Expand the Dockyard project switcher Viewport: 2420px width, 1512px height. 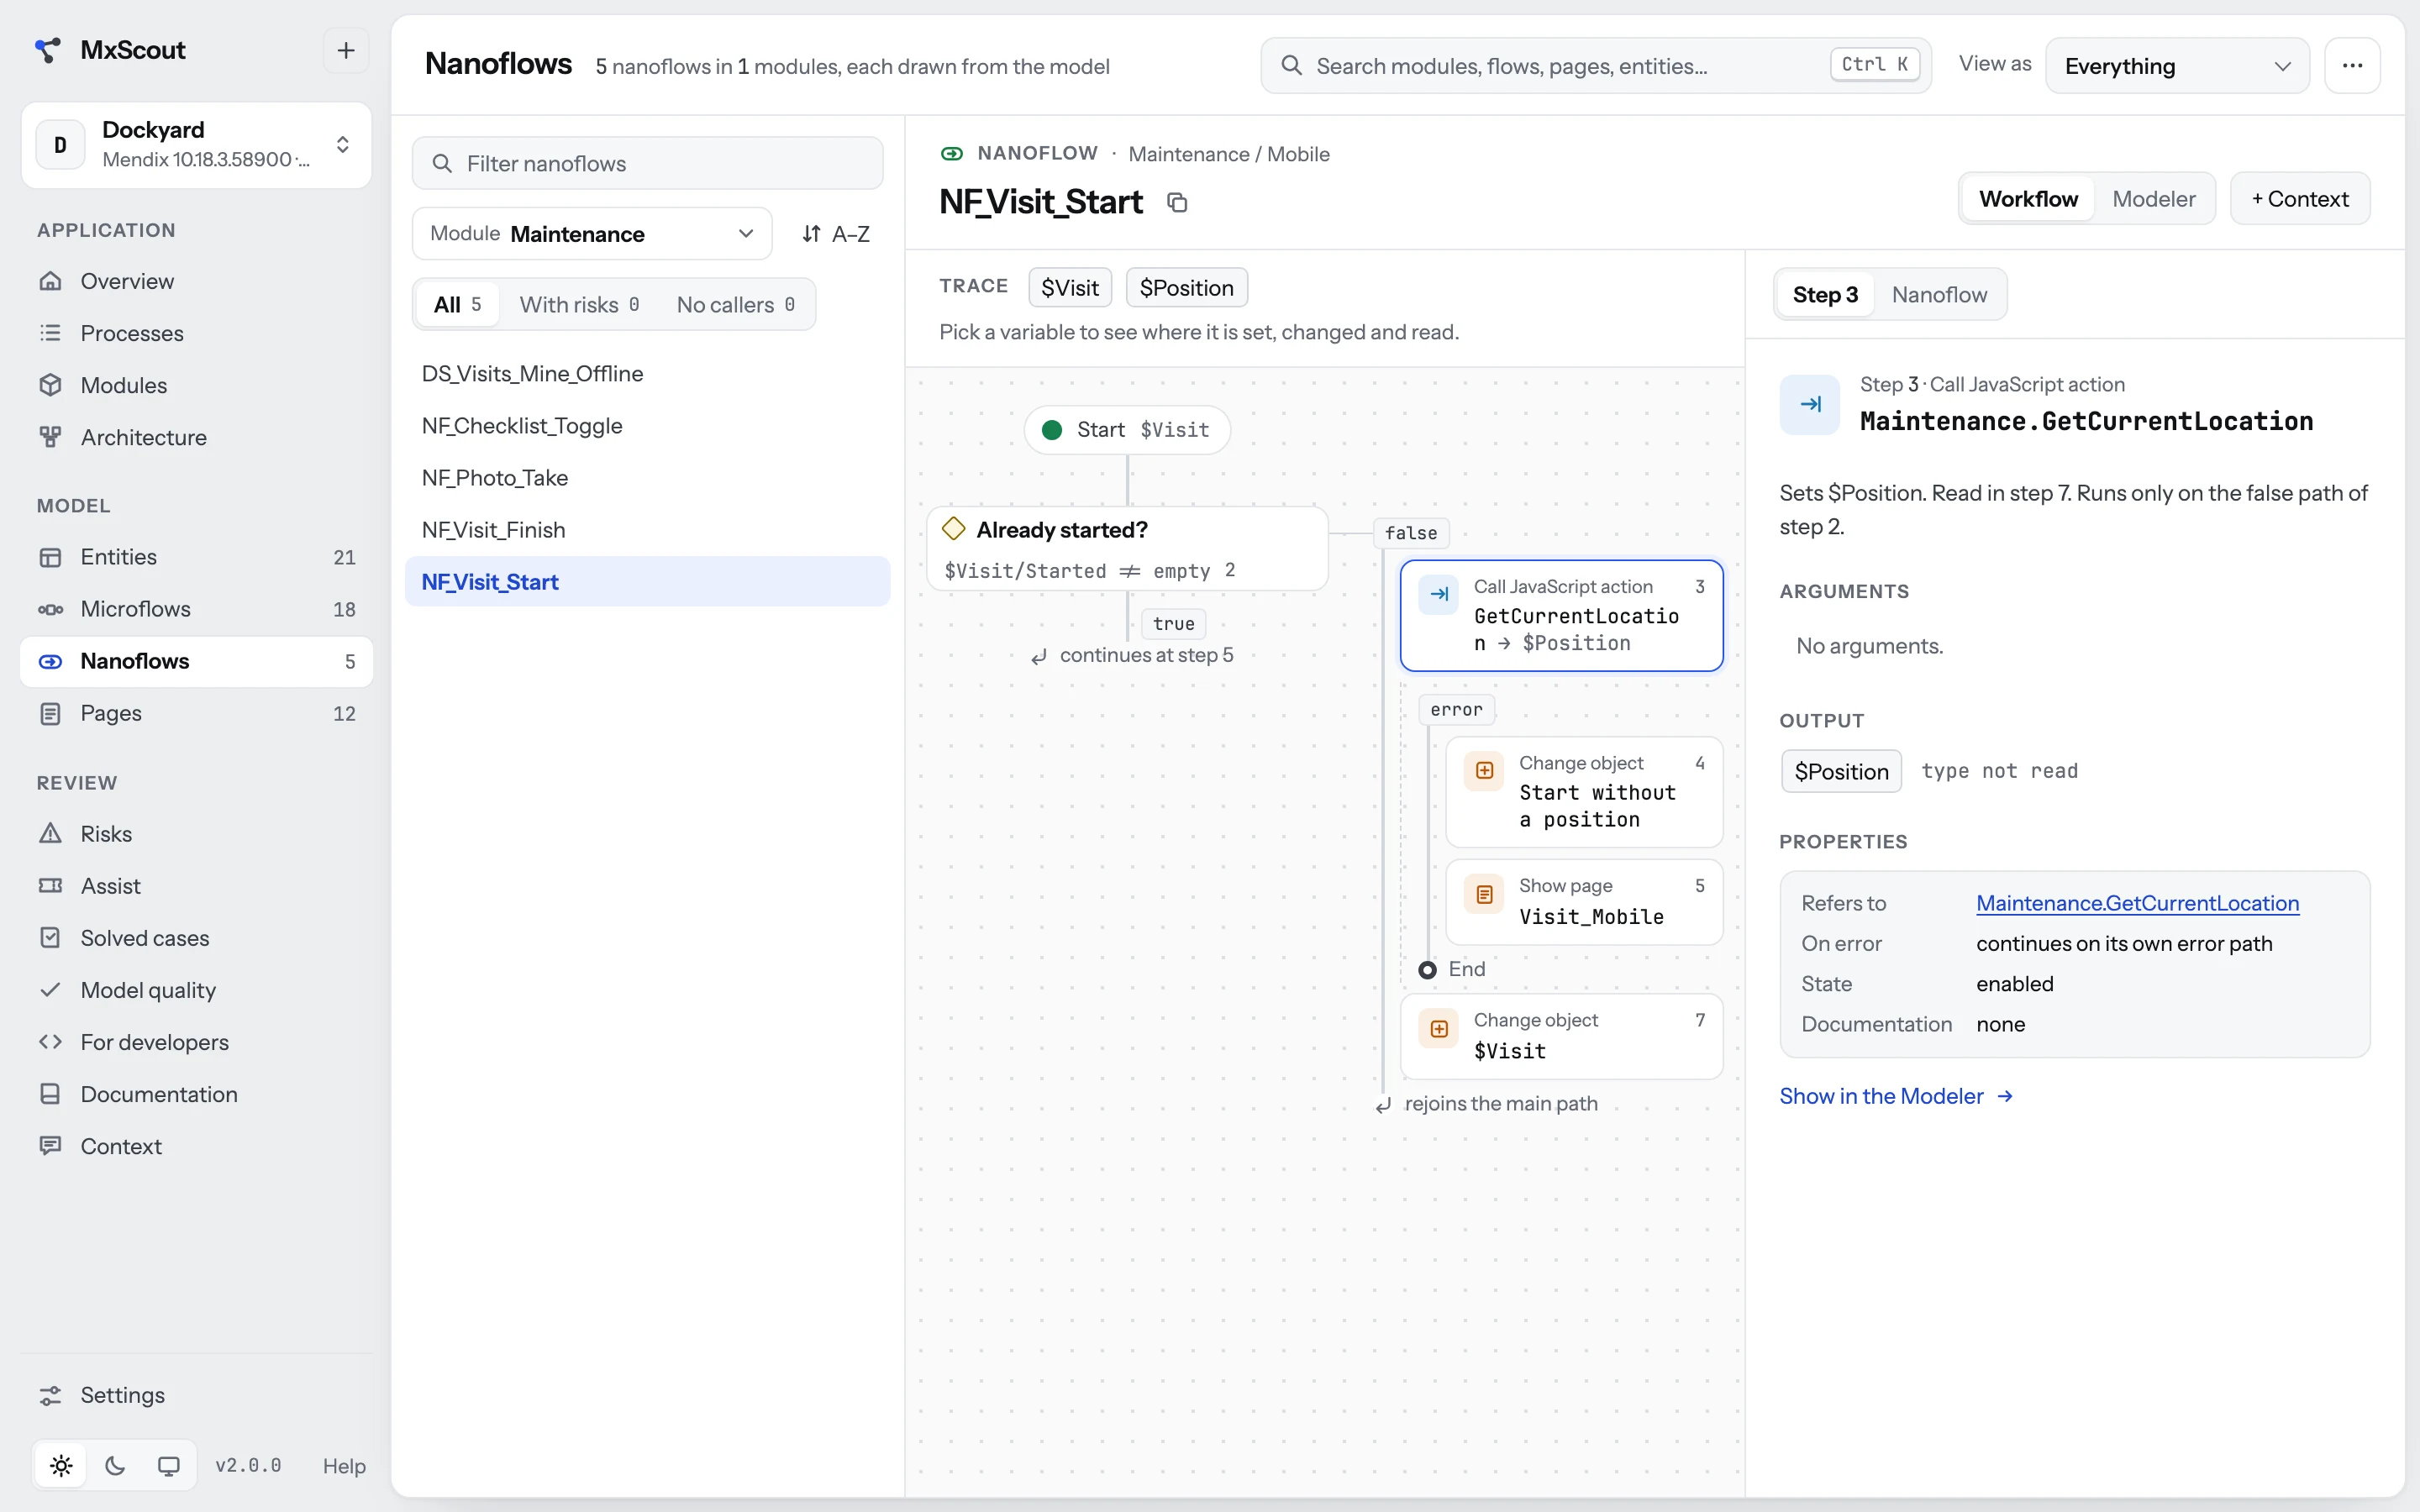(x=196, y=145)
